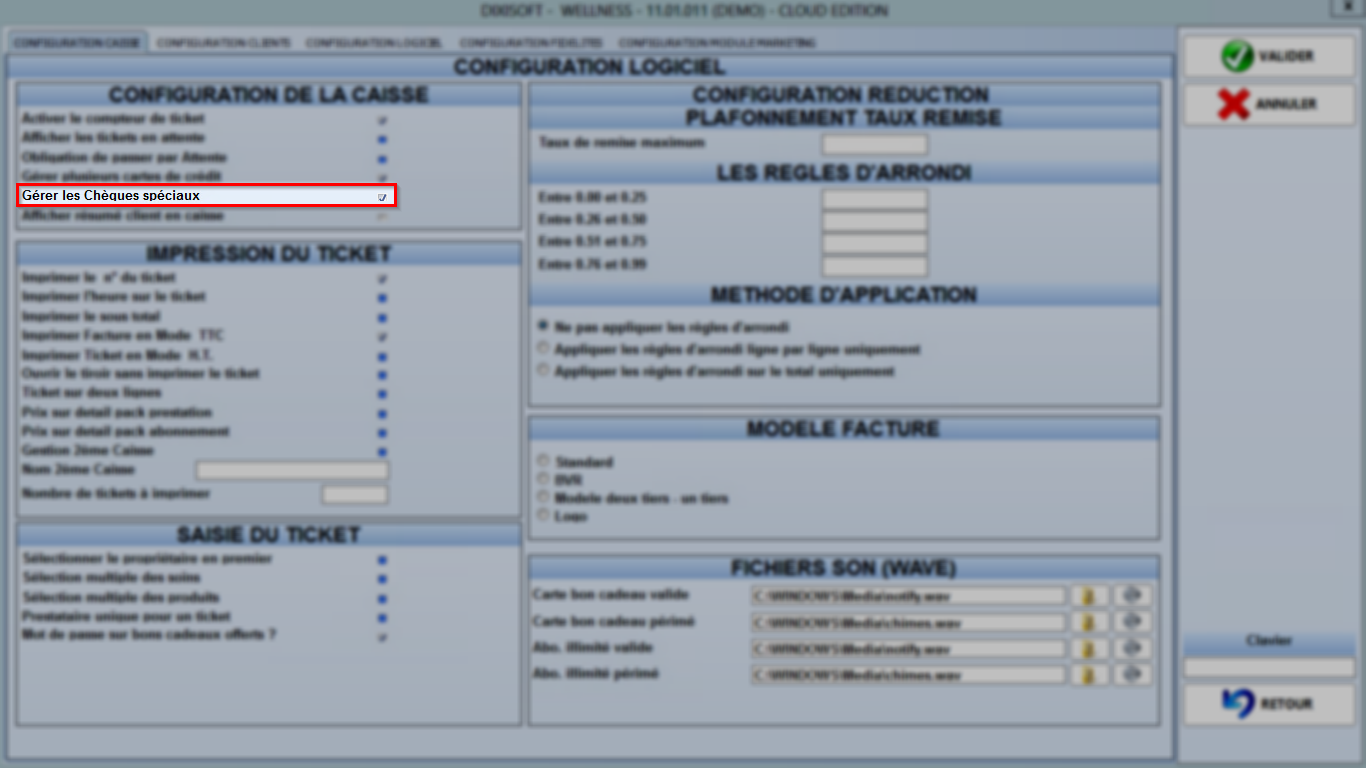Choose the Standard invoice model option
Screen dimensions: 1366x768
coord(543,461)
